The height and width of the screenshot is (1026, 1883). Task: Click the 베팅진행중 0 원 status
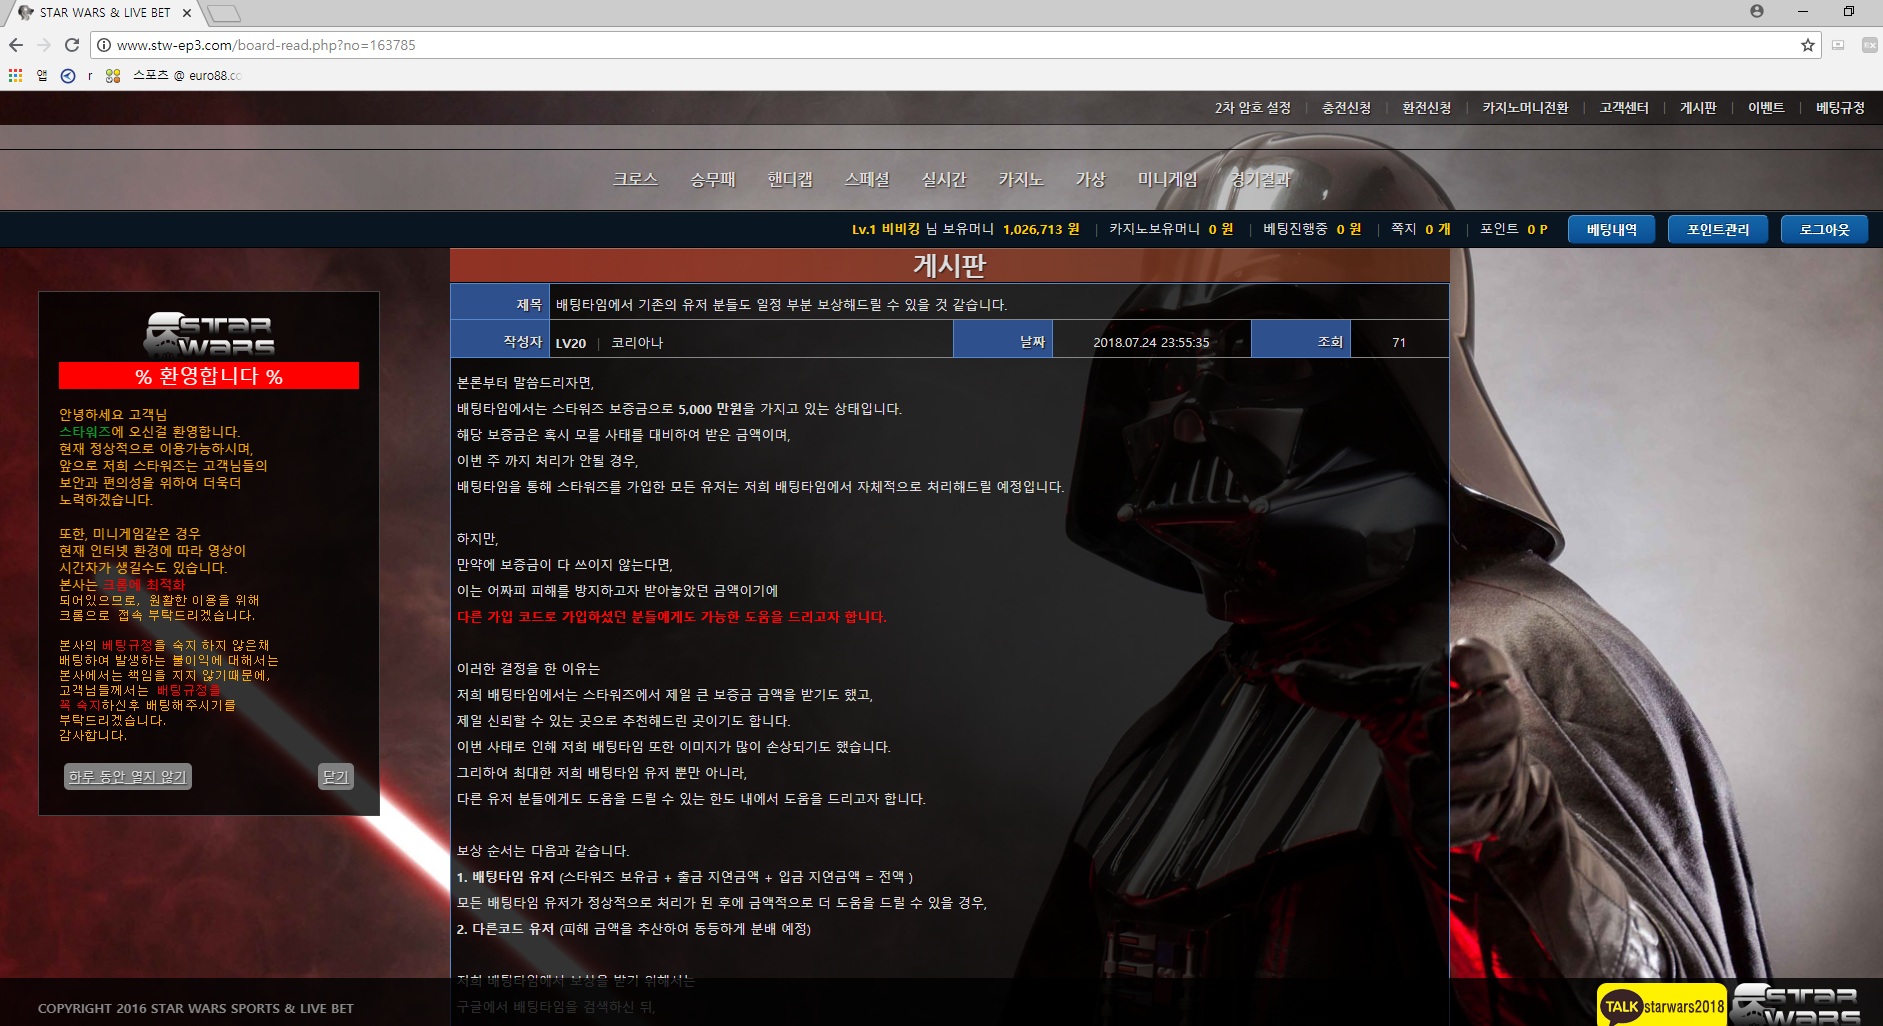(1312, 229)
